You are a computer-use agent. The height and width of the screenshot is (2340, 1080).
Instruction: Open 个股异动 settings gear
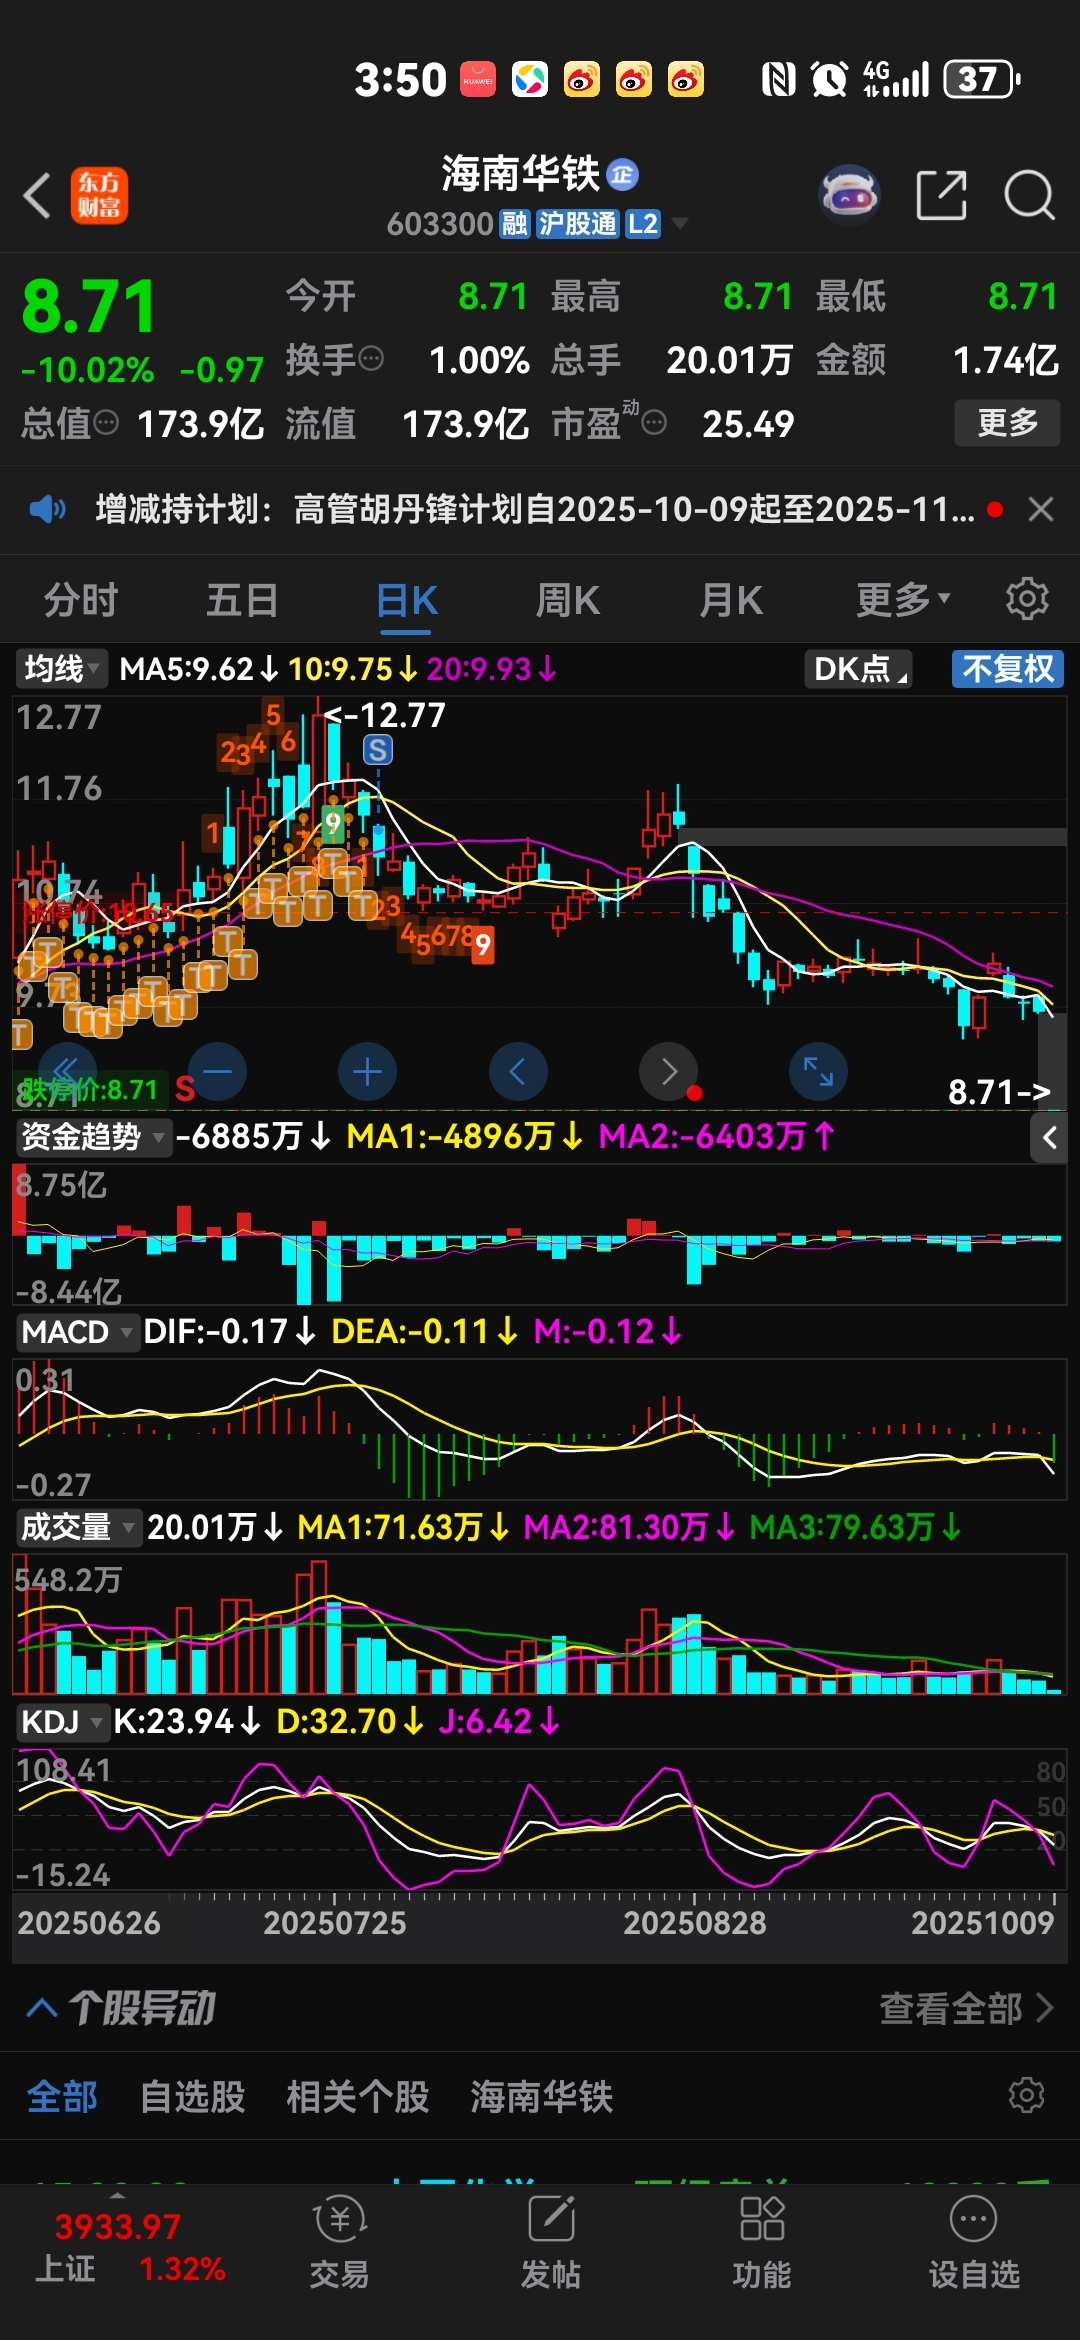point(1027,2094)
